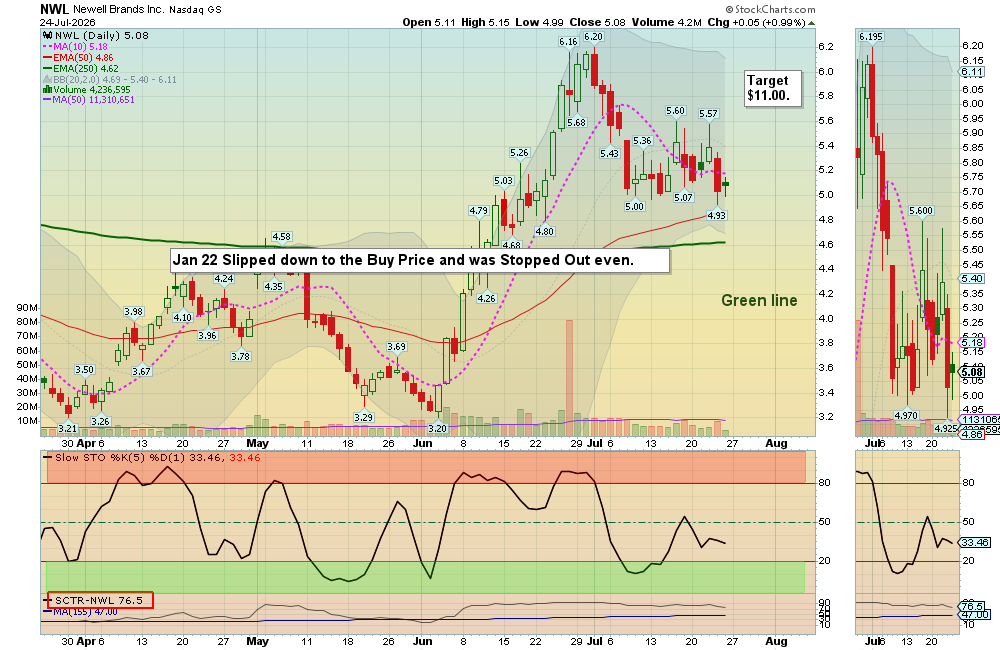Click the 4.79 price label

478,211
